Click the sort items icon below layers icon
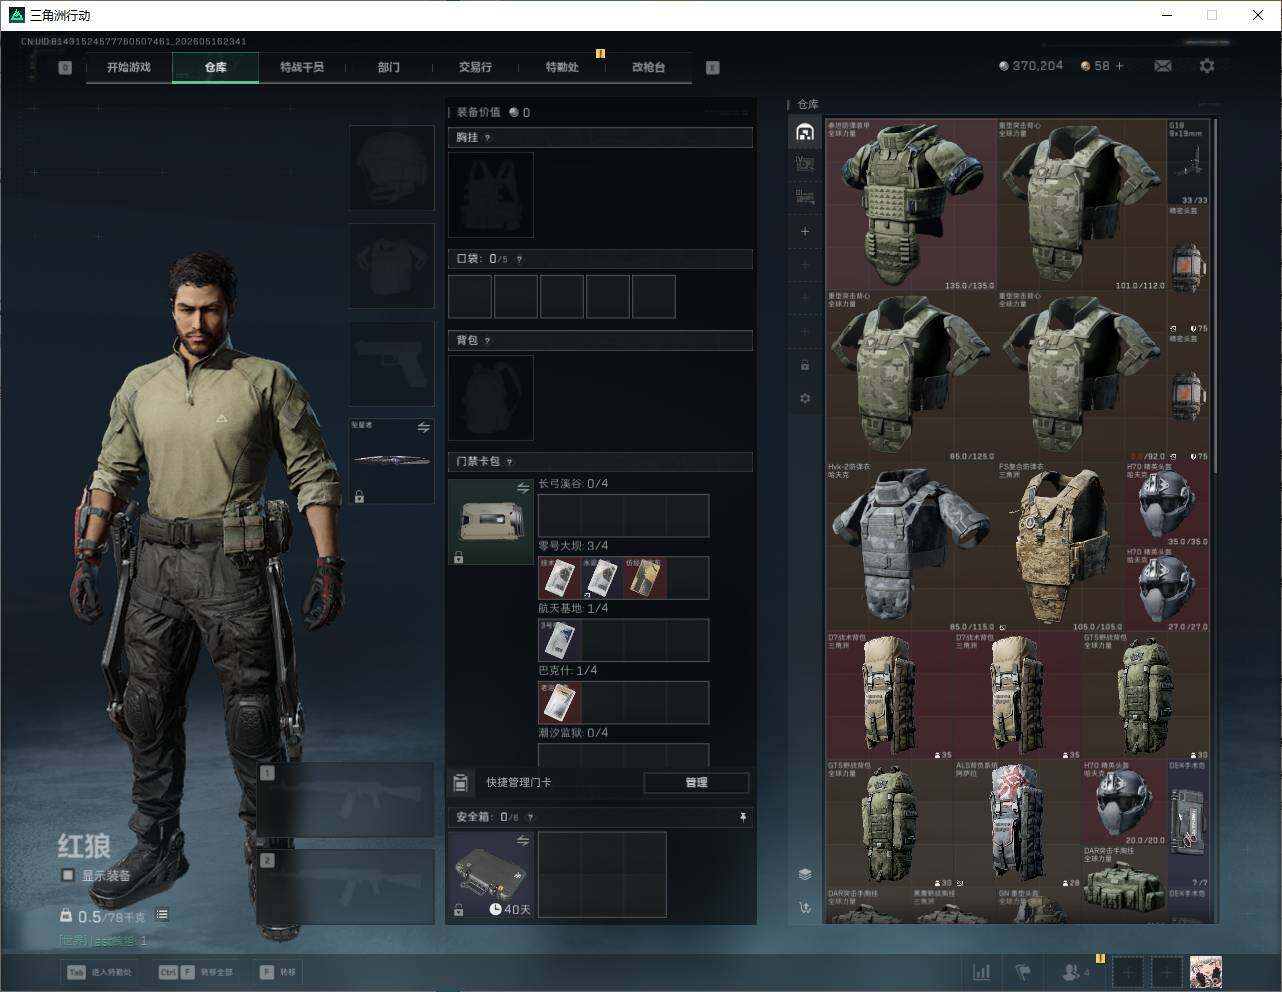Viewport: 1282px width, 992px height. point(805,907)
